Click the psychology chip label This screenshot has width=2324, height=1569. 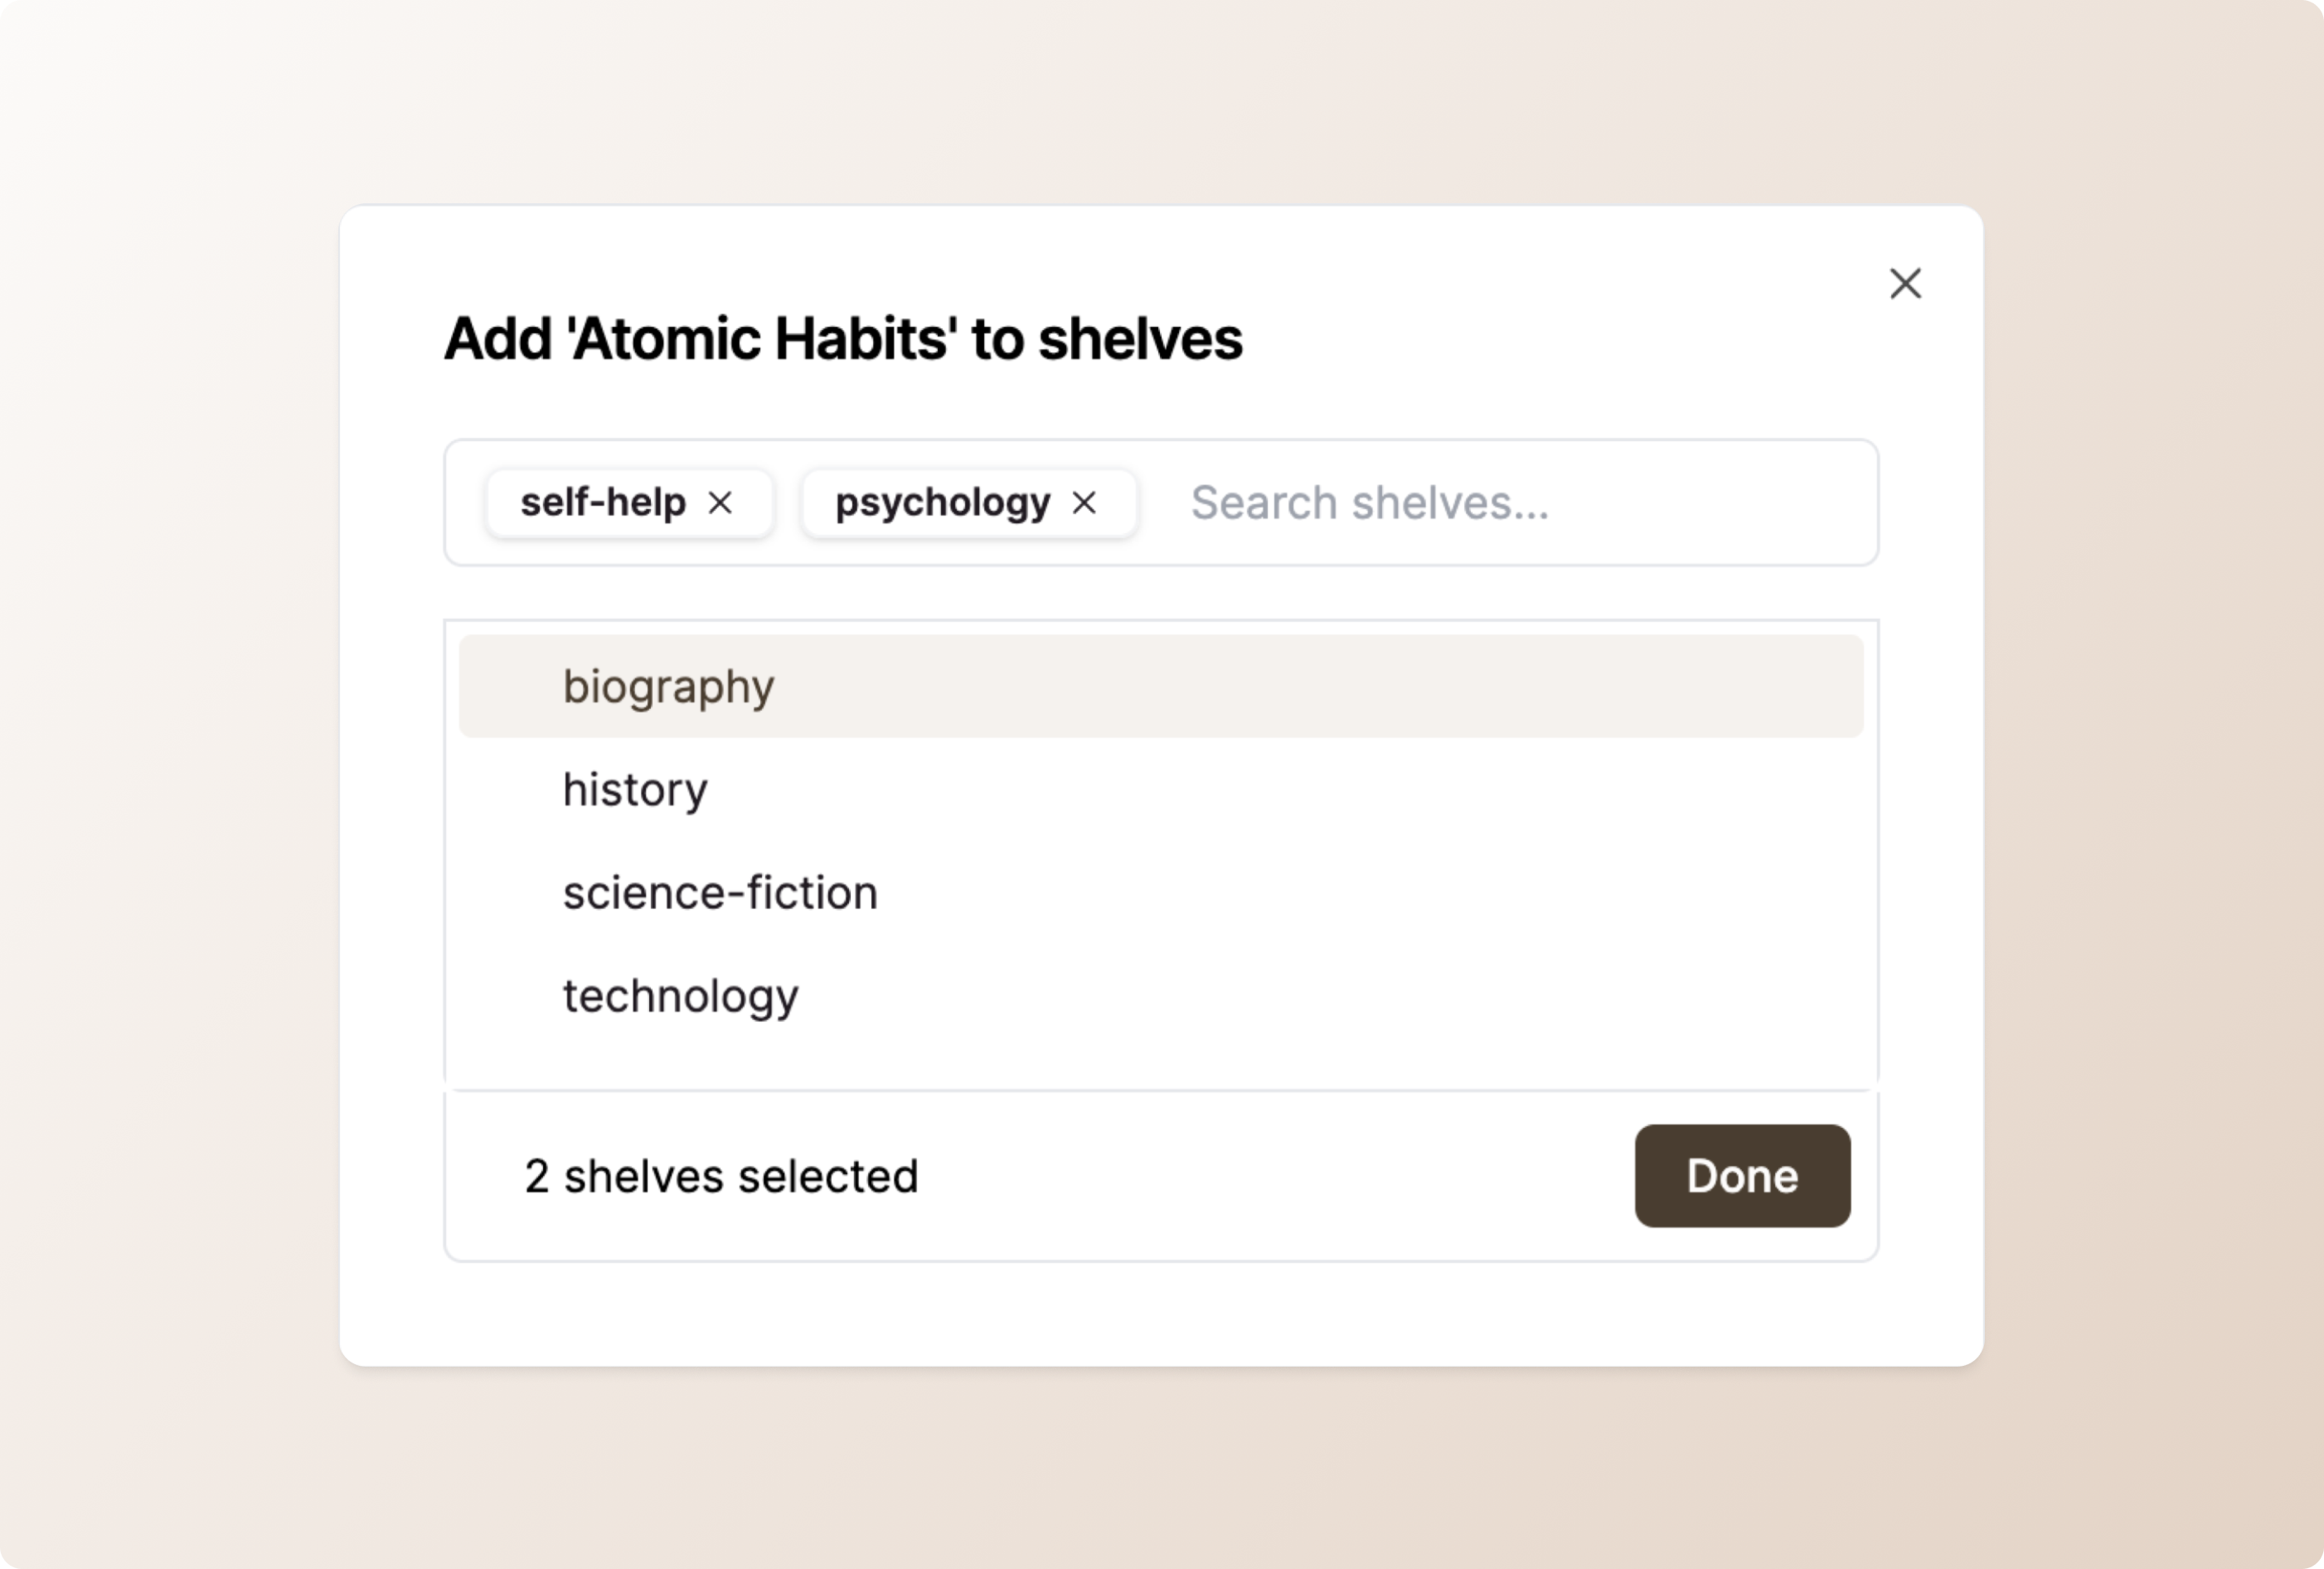click(942, 503)
